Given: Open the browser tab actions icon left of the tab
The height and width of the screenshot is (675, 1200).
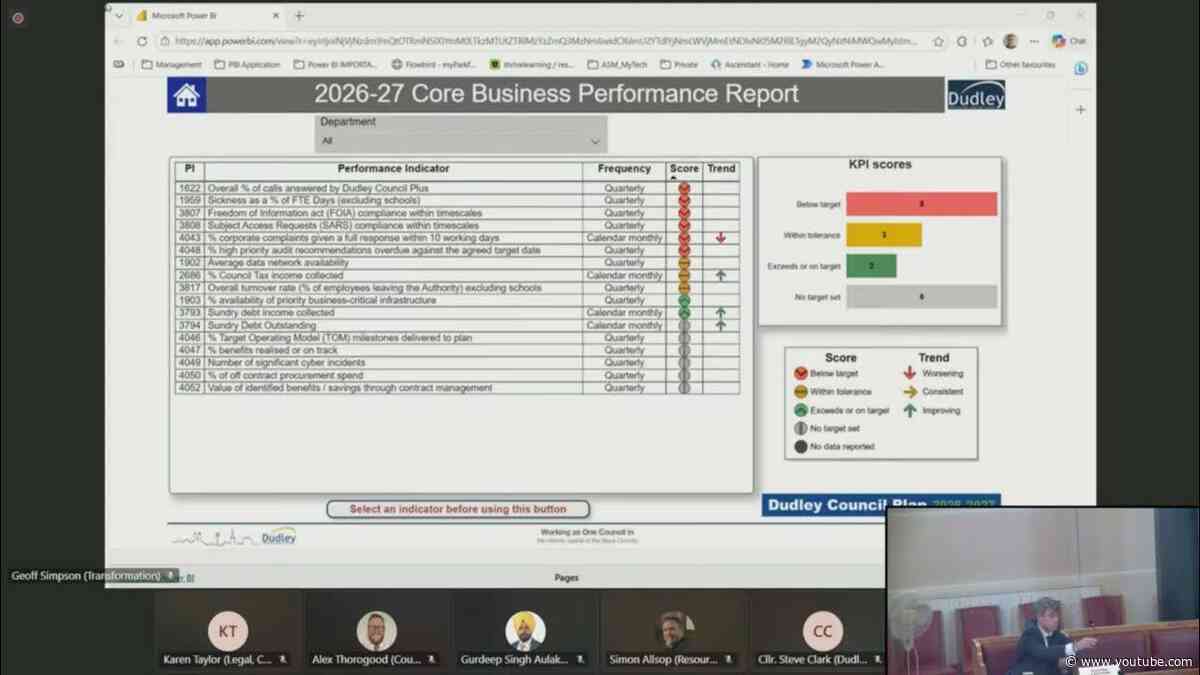Looking at the screenshot, I should coord(118,16).
